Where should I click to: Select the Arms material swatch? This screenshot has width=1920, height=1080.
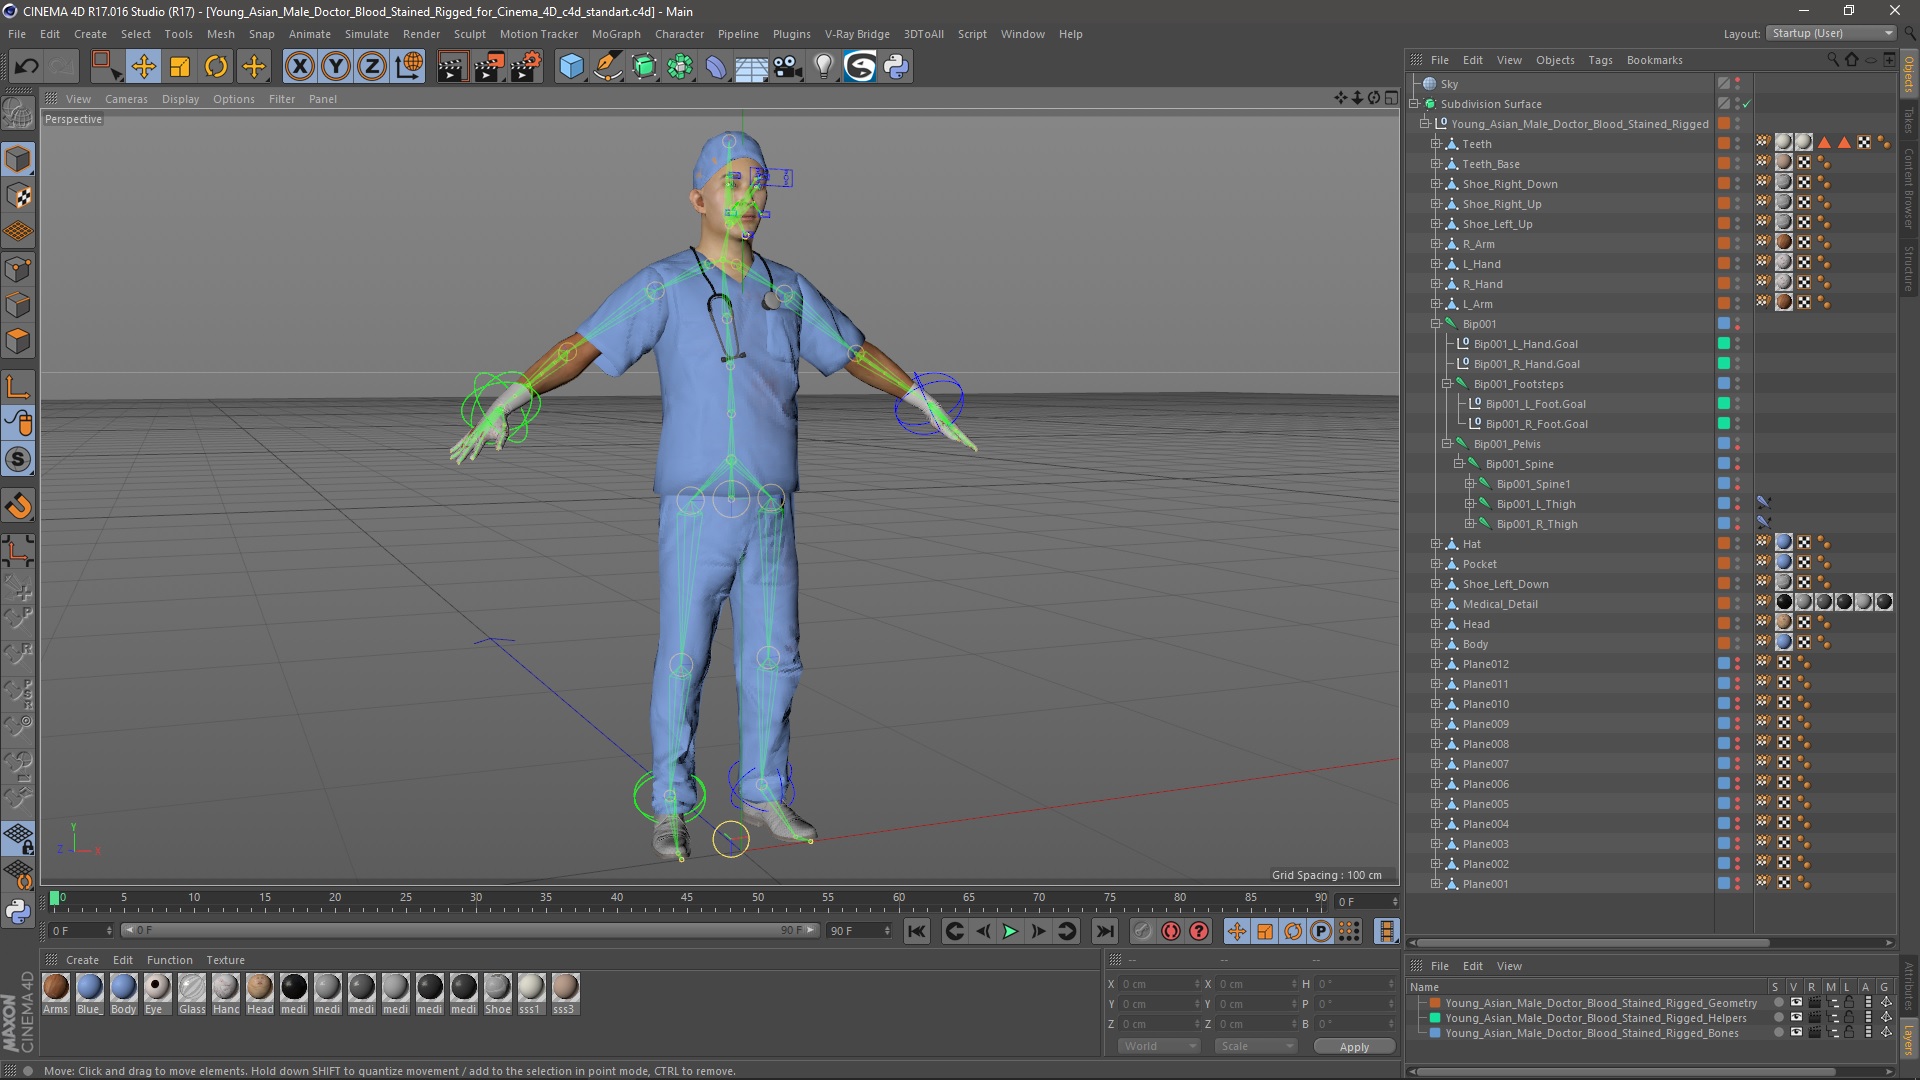tap(56, 988)
